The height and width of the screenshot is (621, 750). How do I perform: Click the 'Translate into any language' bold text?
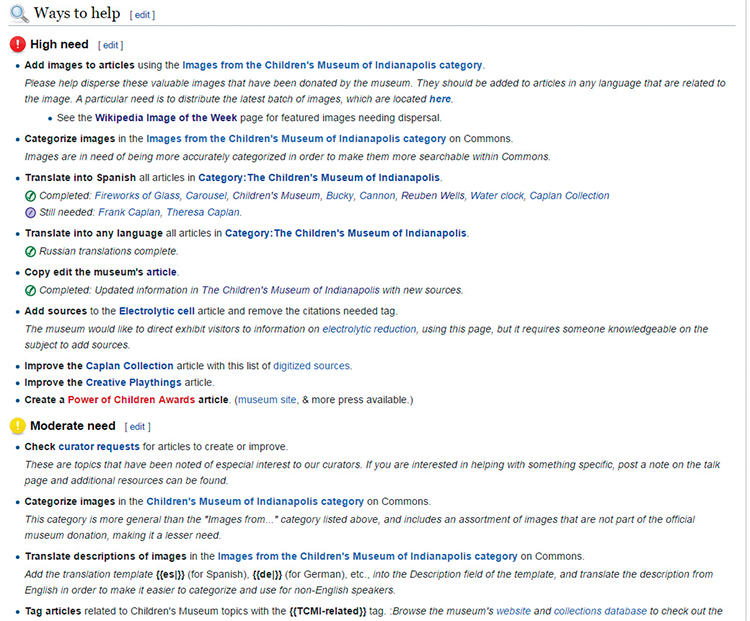[94, 233]
